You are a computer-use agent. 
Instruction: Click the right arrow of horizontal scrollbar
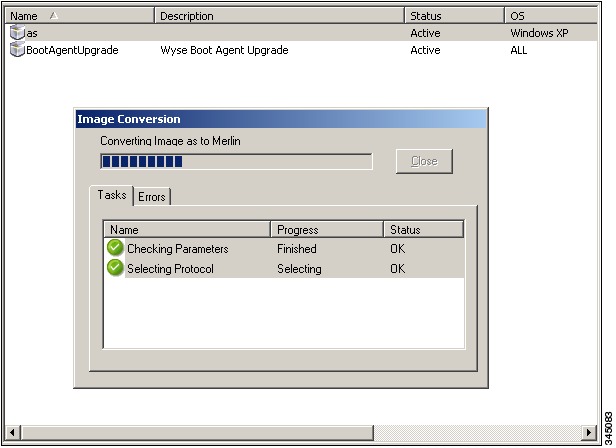[588, 433]
